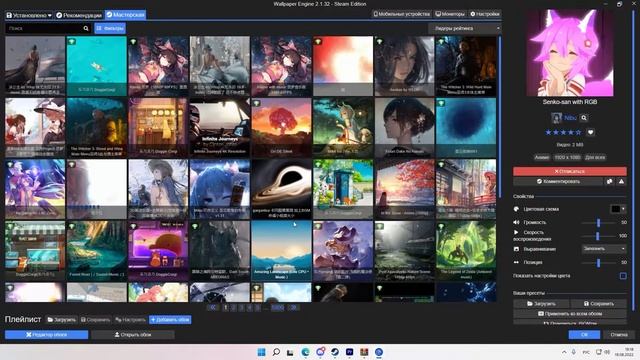The image size is (640, 360).
Task: Open Редактор обоев
Action: coord(47,335)
